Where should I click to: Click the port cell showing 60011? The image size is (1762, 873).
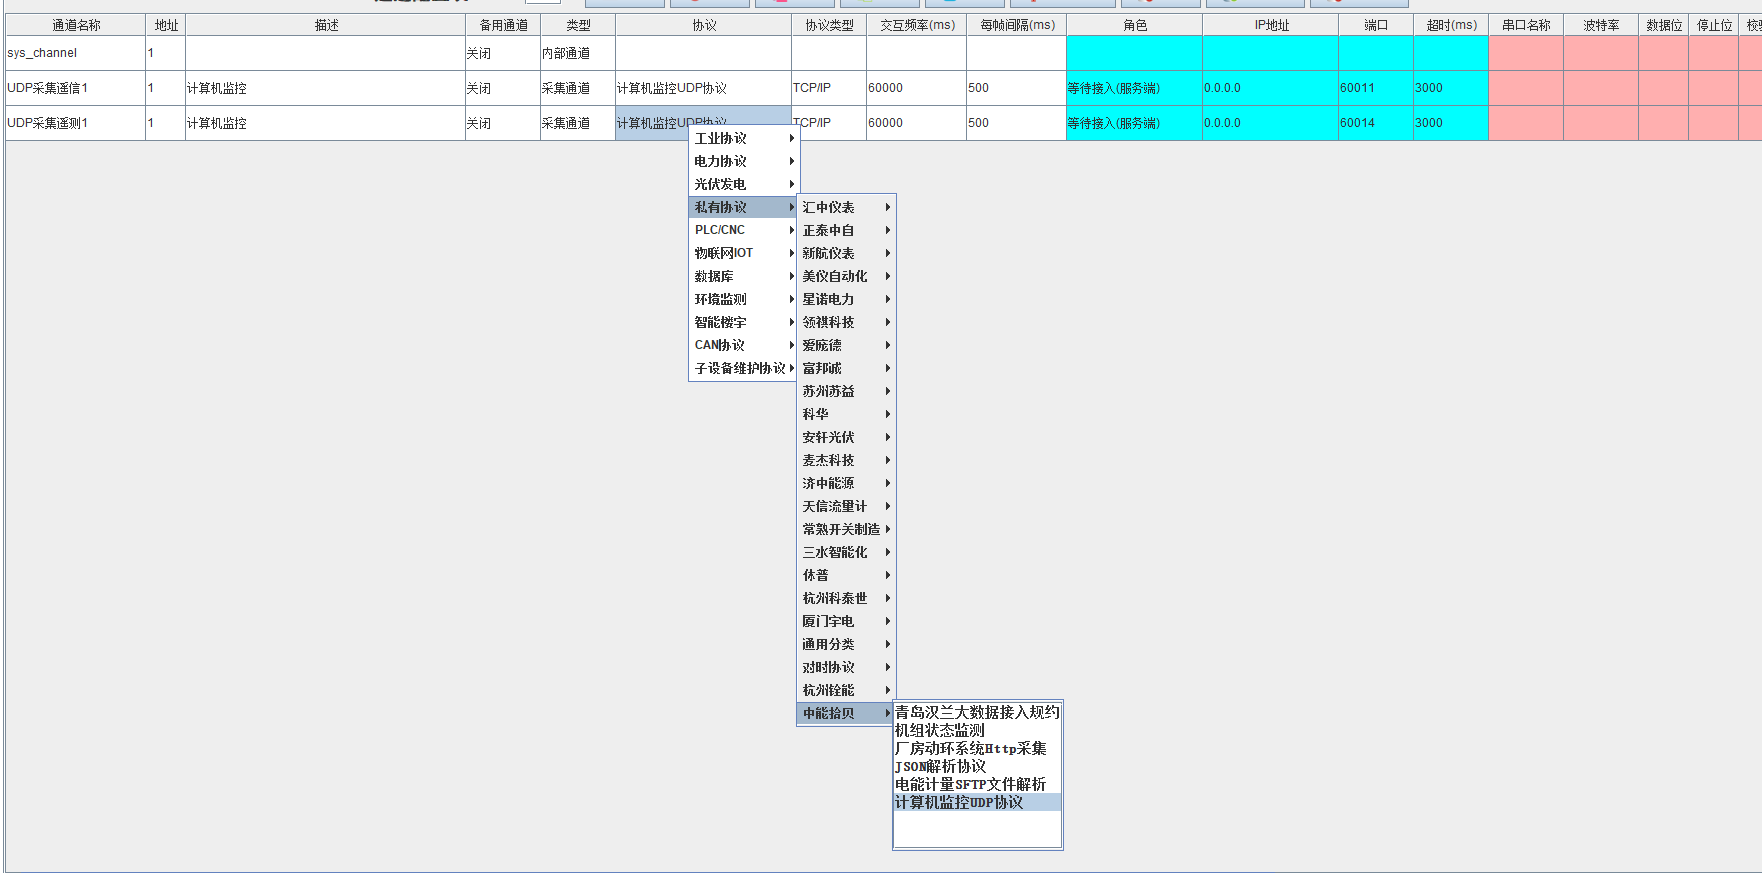1375,88
